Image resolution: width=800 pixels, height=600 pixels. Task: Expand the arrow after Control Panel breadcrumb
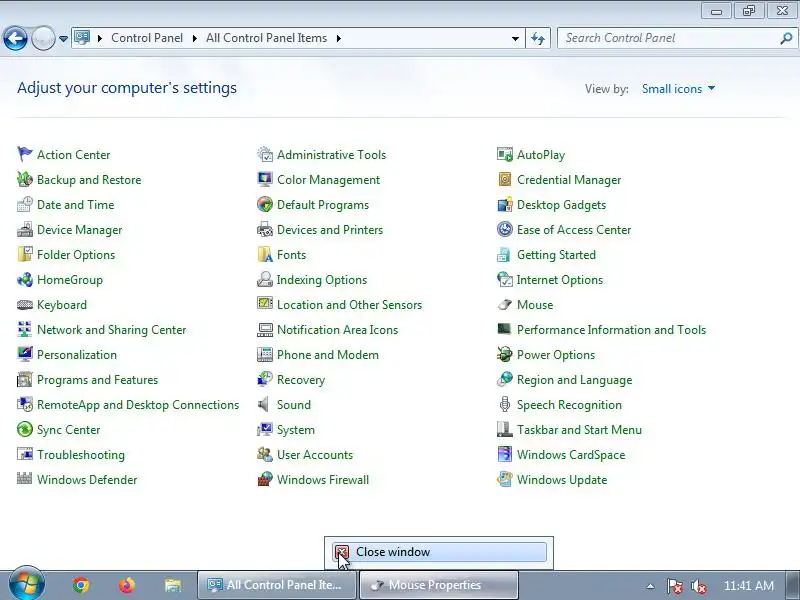click(194, 38)
